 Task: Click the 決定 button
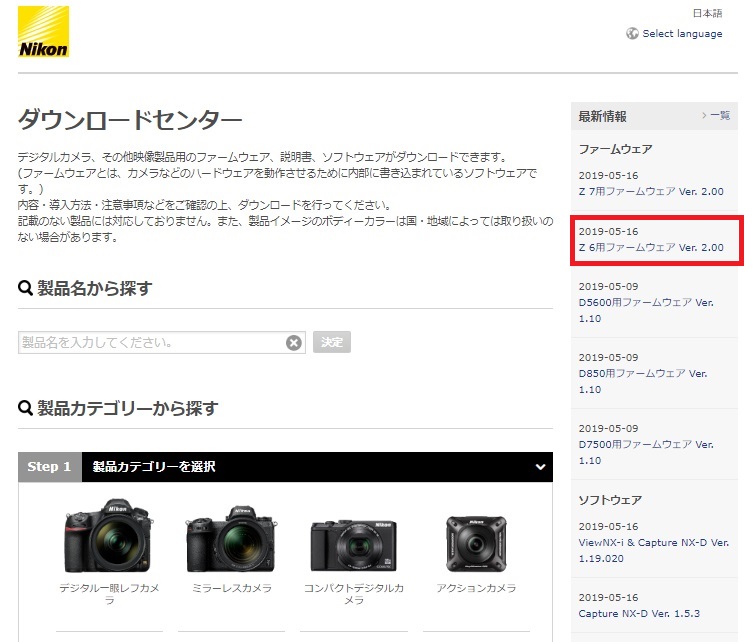tap(332, 342)
